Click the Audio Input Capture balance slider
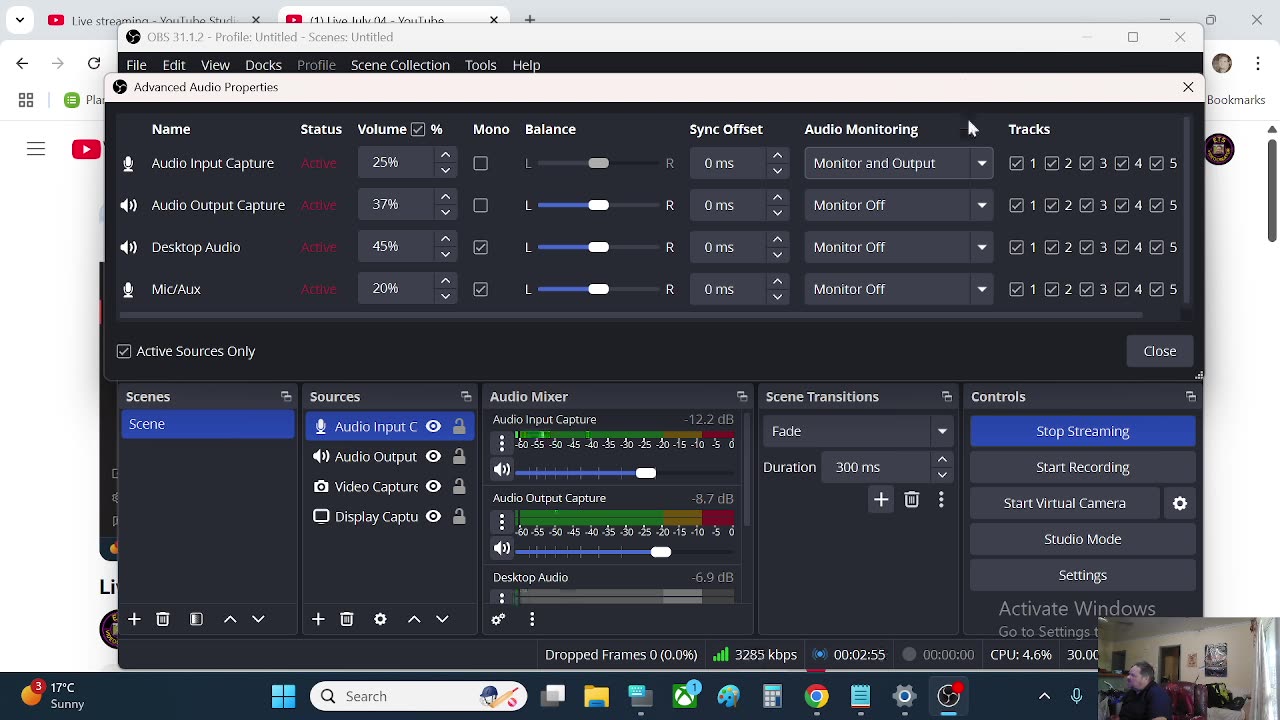 pos(598,163)
